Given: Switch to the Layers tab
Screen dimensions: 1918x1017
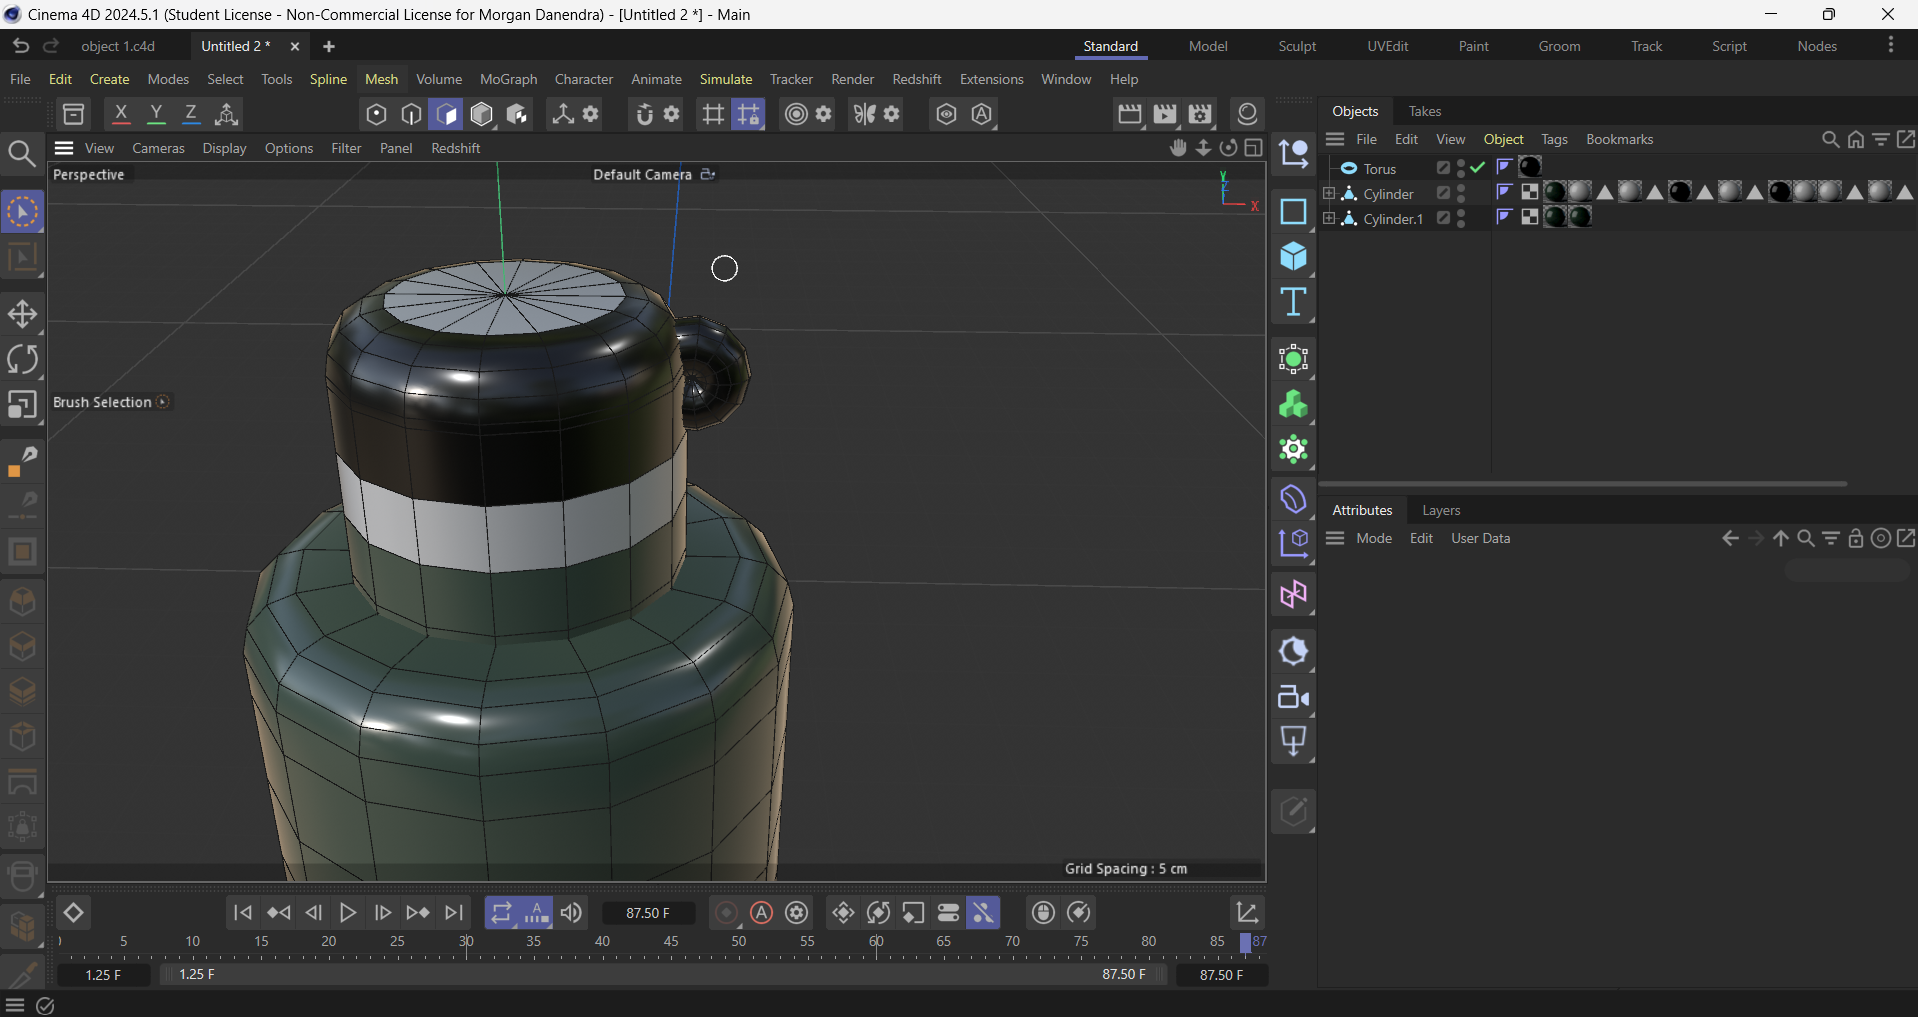Looking at the screenshot, I should (x=1440, y=510).
